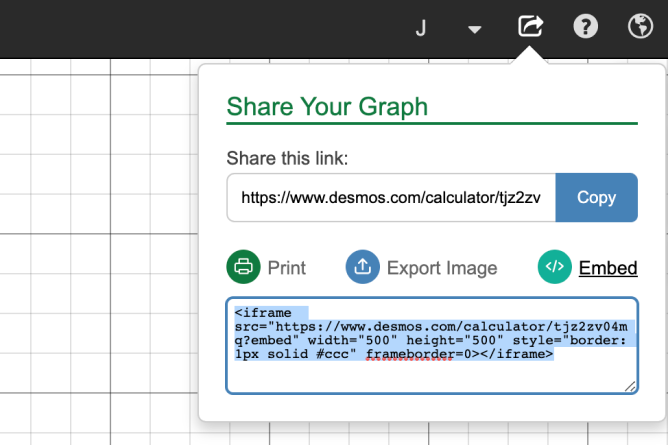Click the share link URL field
The image size is (668, 445).
tap(391, 198)
